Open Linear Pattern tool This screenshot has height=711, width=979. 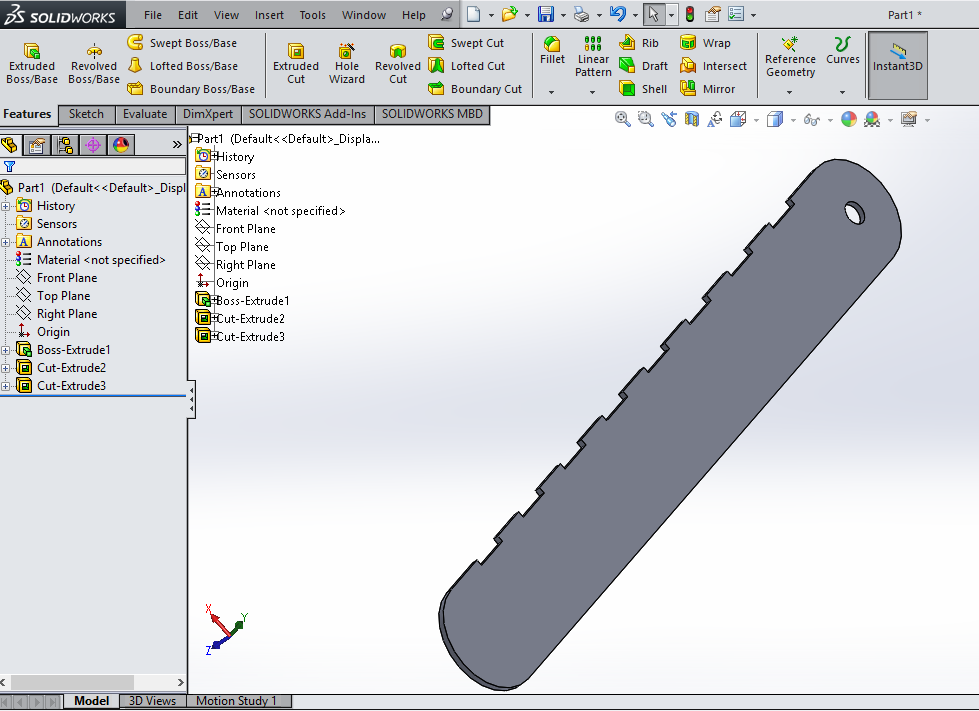point(593,56)
